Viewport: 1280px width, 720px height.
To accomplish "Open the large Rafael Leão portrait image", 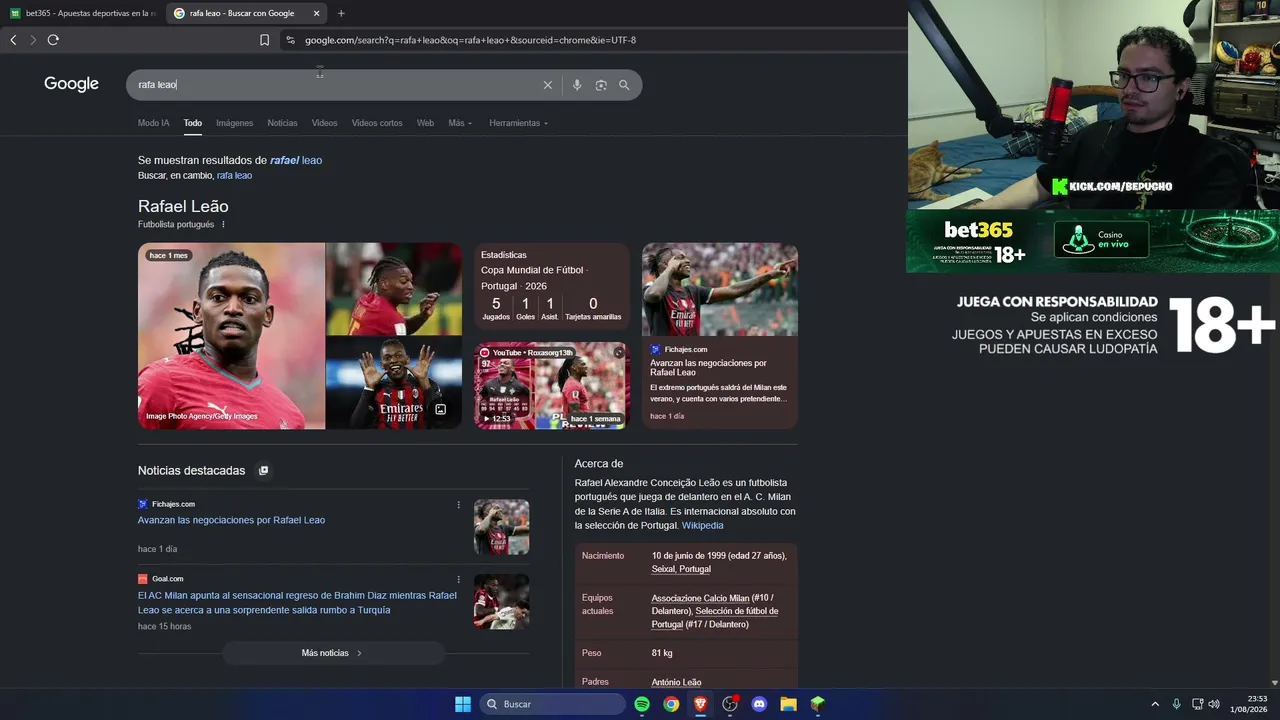I will tap(231, 336).
